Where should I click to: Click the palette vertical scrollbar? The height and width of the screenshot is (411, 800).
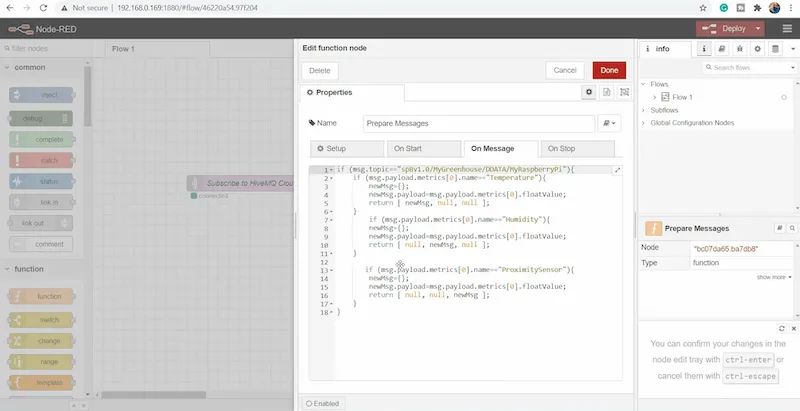tap(89, 100)
